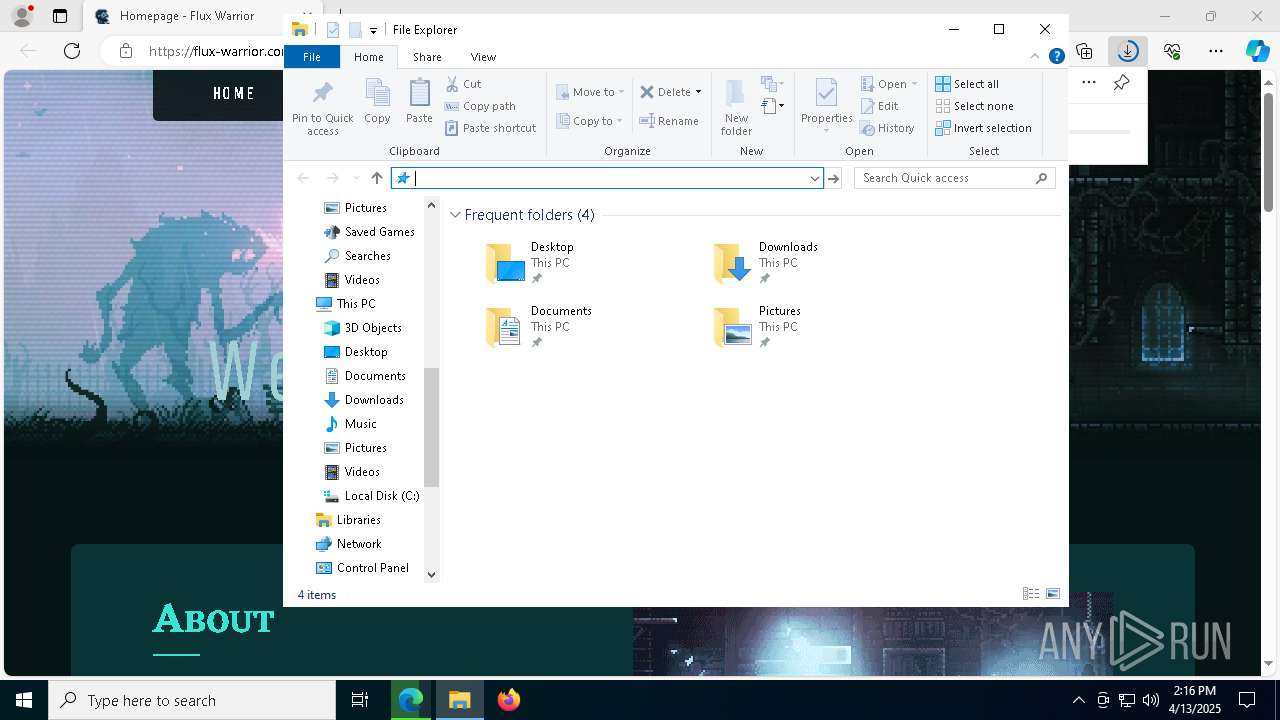The width and height of the screenshot is (1280, 720).
Task: Open the Properties ribbon button
Action: point(826,104)
